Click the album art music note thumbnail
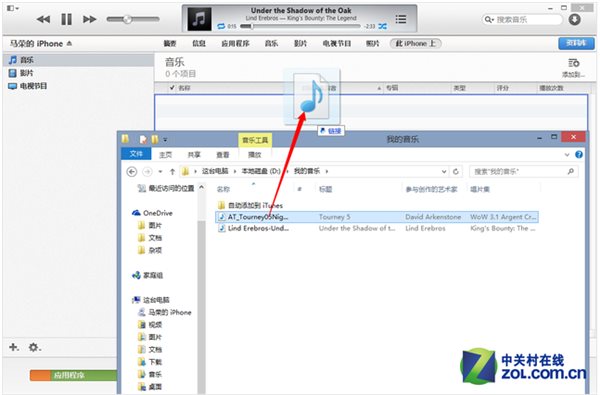The image size is (600, 395). [199, 19]
